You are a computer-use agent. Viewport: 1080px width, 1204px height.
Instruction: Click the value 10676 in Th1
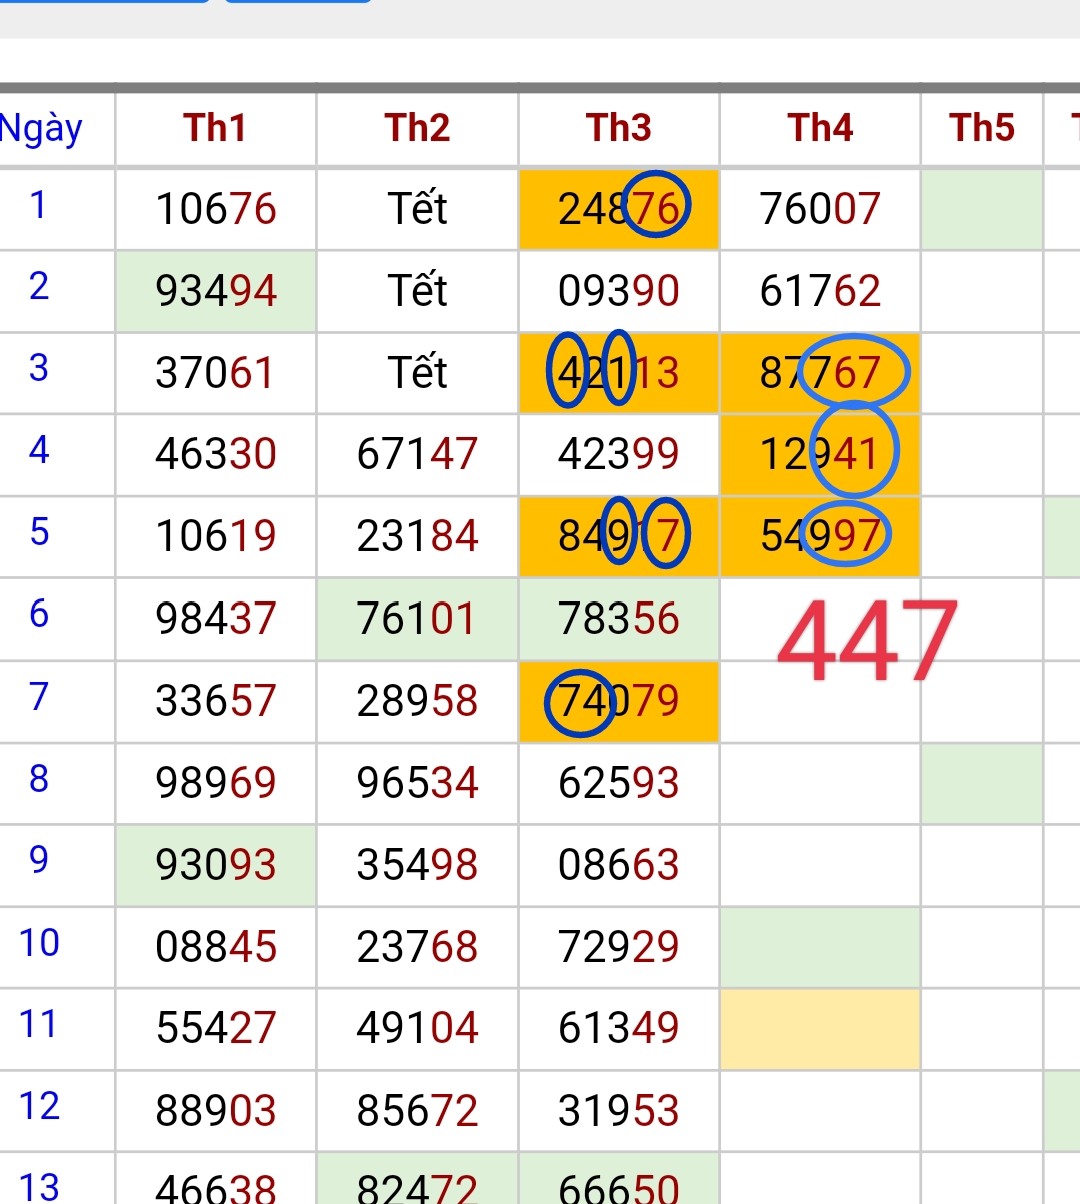point(216,210)
